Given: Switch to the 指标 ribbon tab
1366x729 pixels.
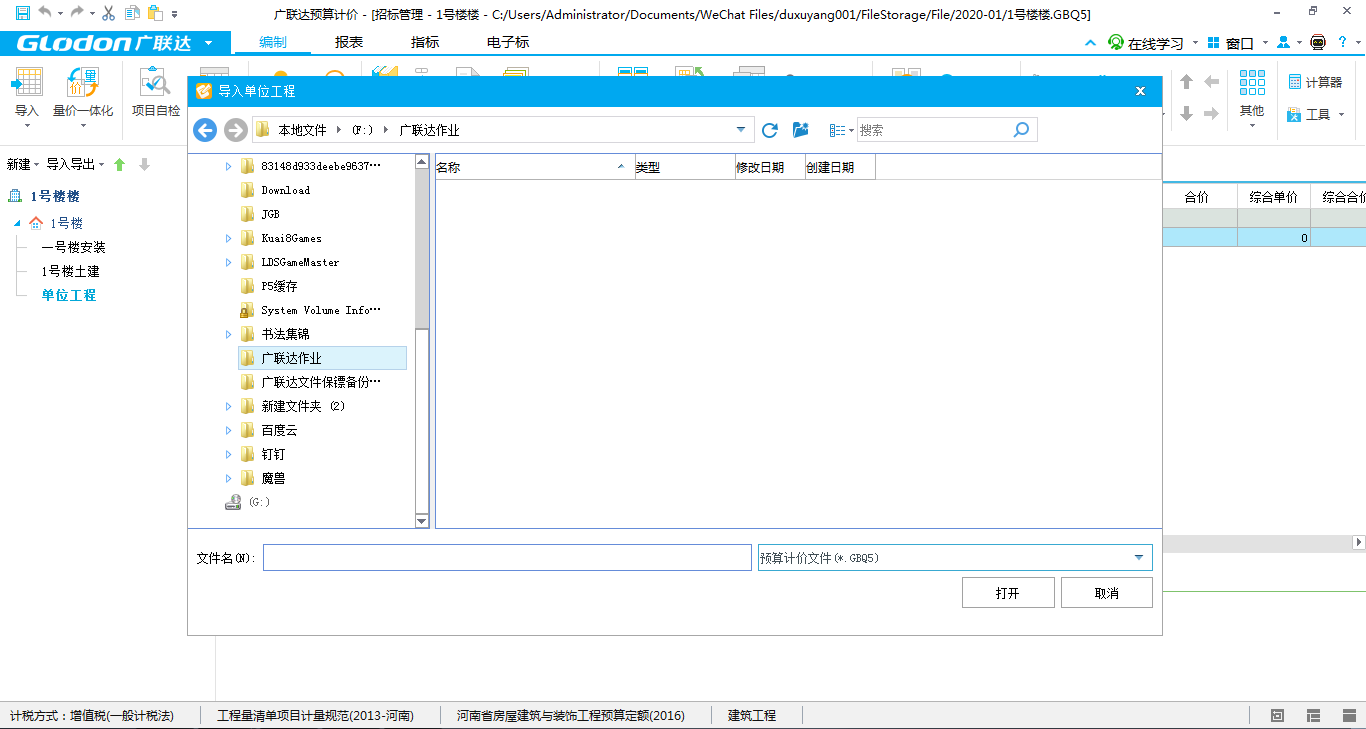Looking at the screenshot, I should tap(425, 42).
